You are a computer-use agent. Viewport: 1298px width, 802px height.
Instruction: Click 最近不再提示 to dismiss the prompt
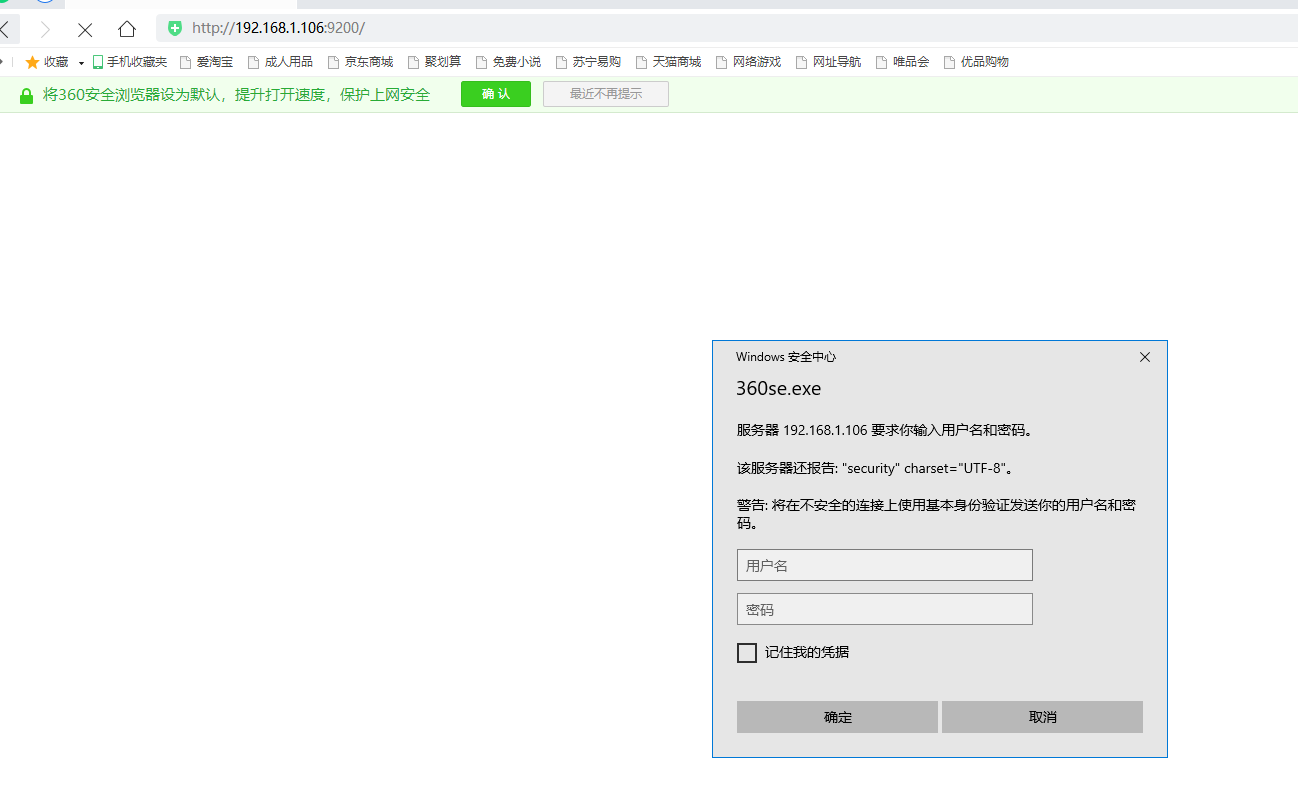pos(605,93)
